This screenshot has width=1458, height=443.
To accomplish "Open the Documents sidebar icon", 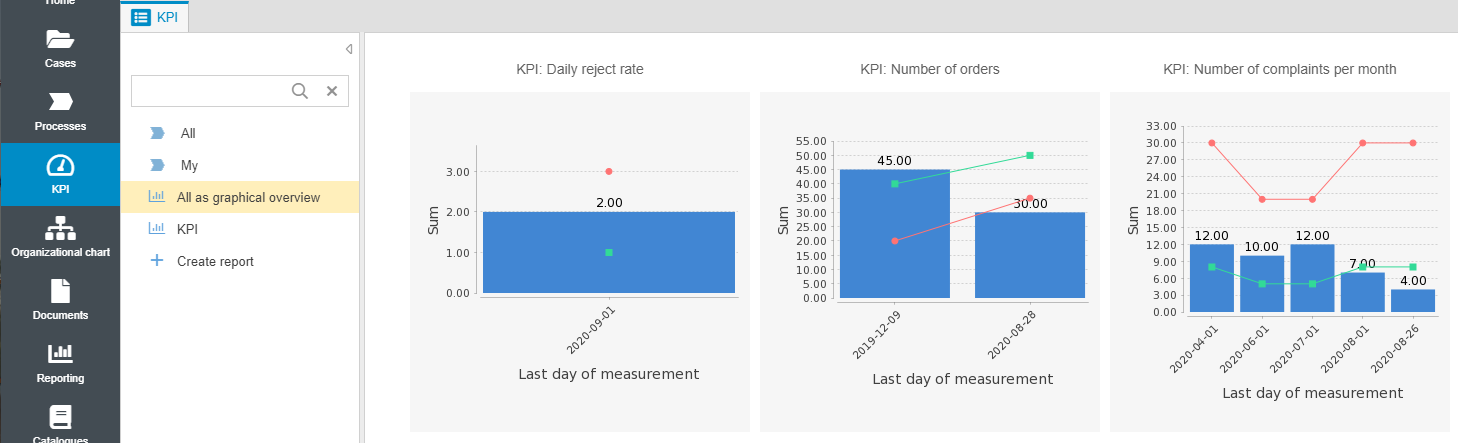I will coord(60,292).
